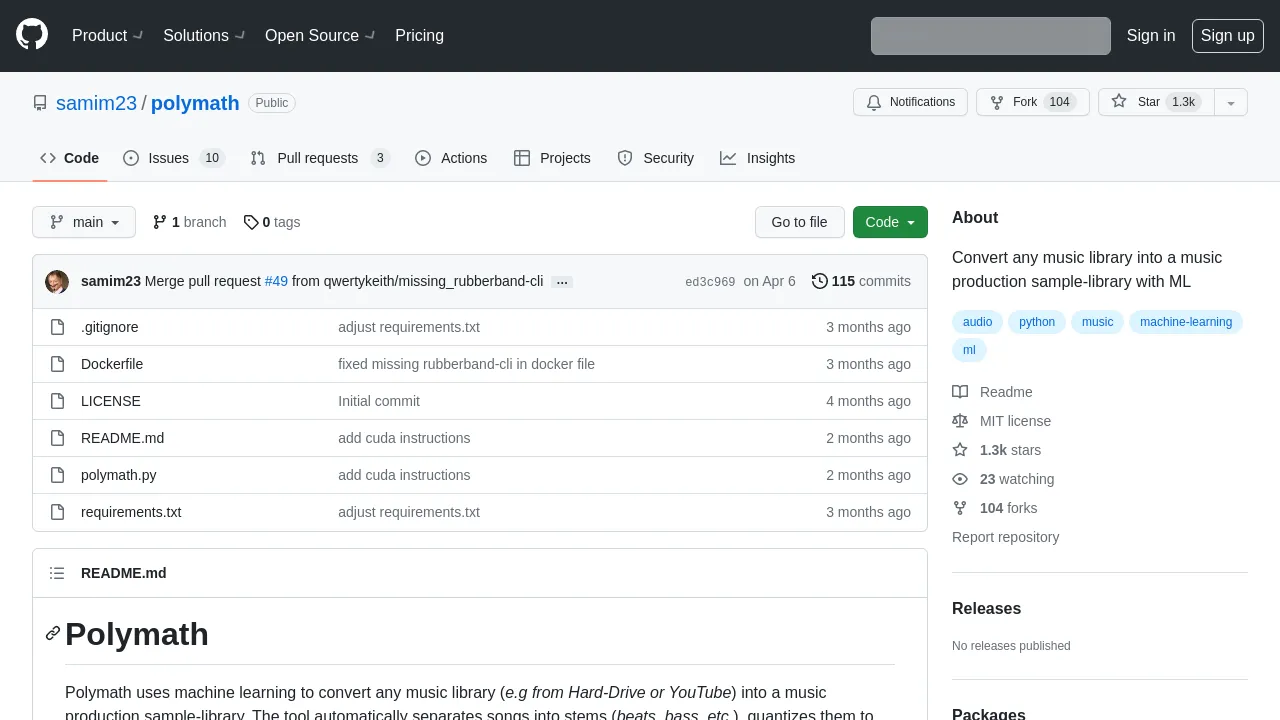The image size is (1280, 720).
Task: Open the README outline list icon
Action: [x=57, y=573]
